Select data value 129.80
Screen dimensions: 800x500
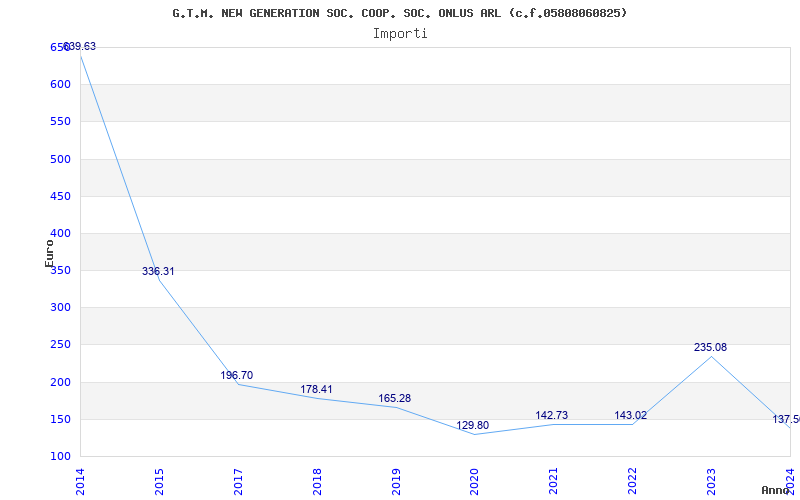(472, 426)
